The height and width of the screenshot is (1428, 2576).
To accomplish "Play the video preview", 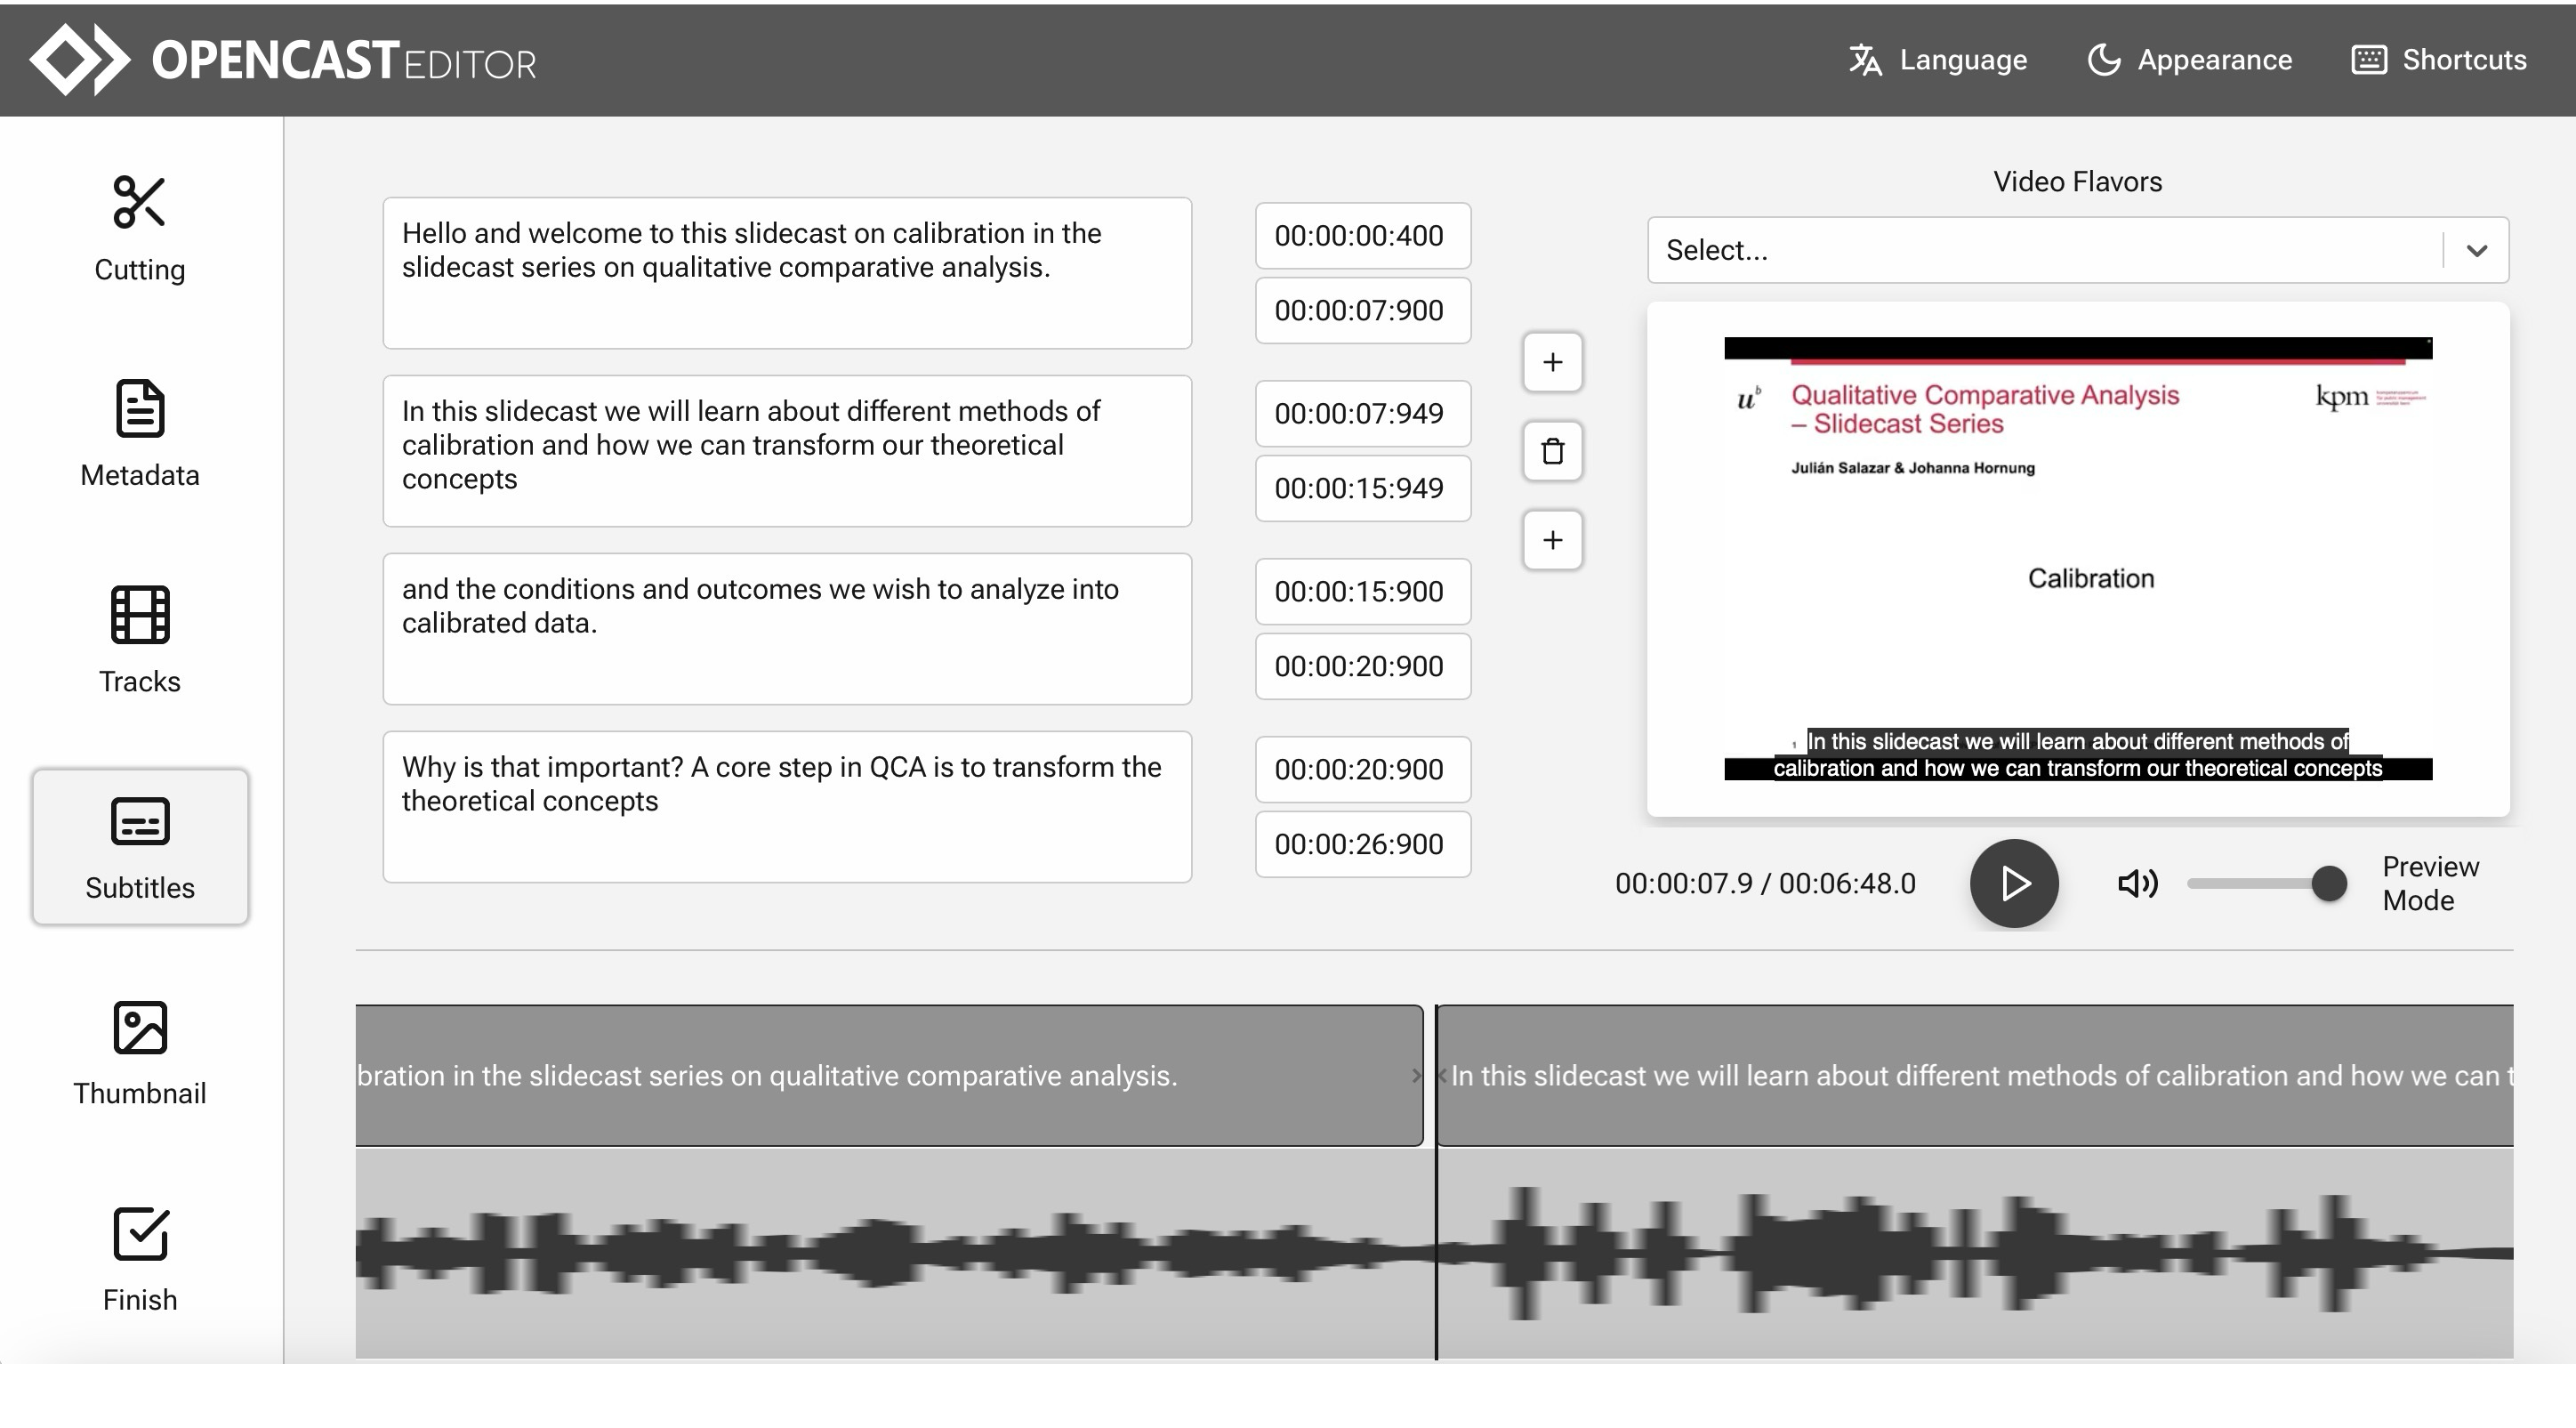I will 2013,883.
